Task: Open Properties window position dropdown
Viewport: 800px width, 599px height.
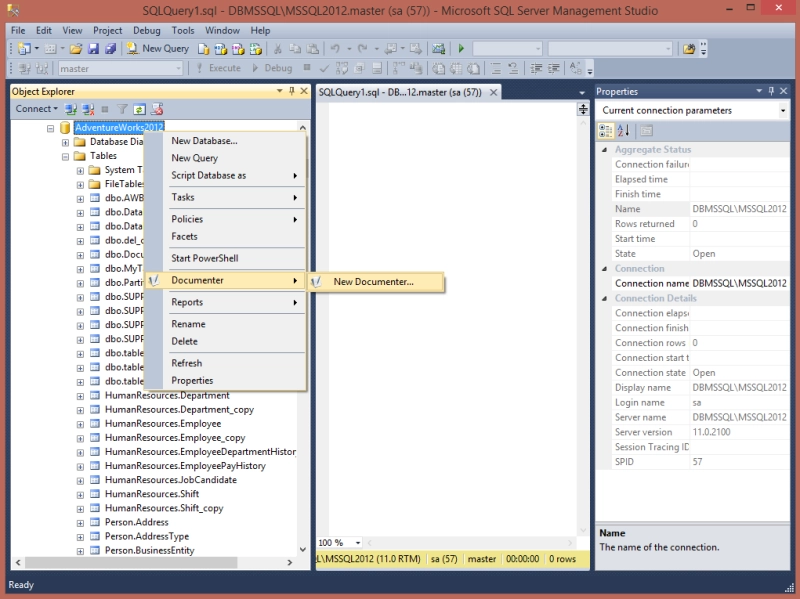Action: coord(759,91)
